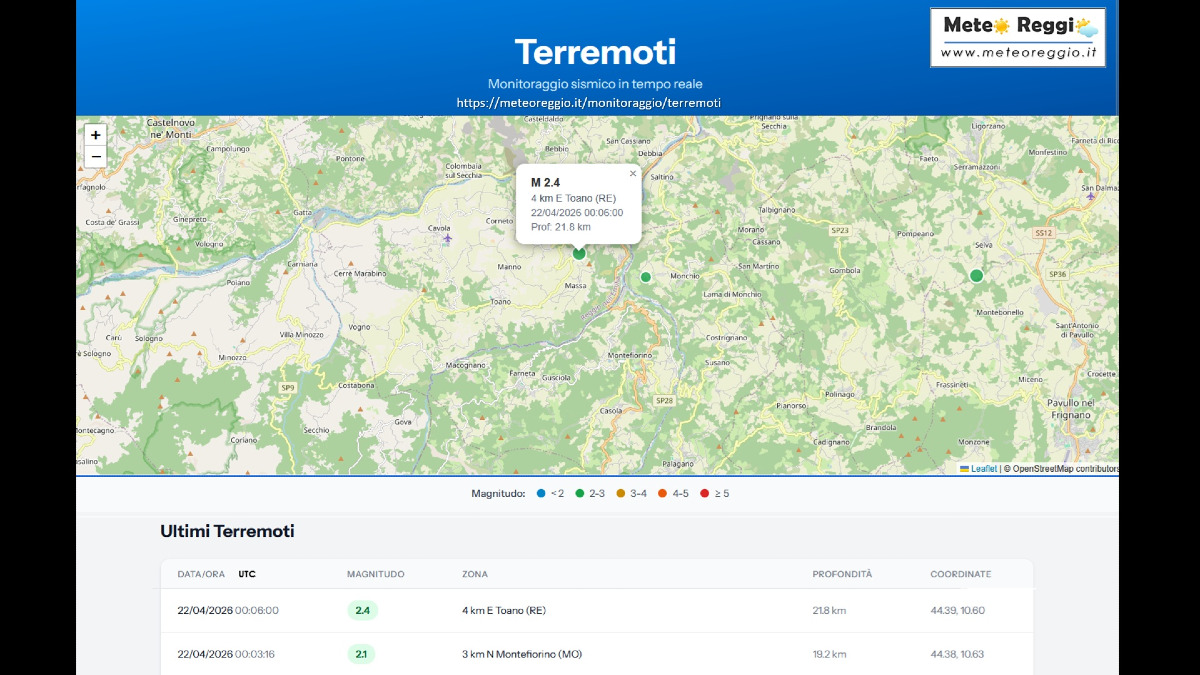Toggle the UTC time label in table header

coord(246,574)
